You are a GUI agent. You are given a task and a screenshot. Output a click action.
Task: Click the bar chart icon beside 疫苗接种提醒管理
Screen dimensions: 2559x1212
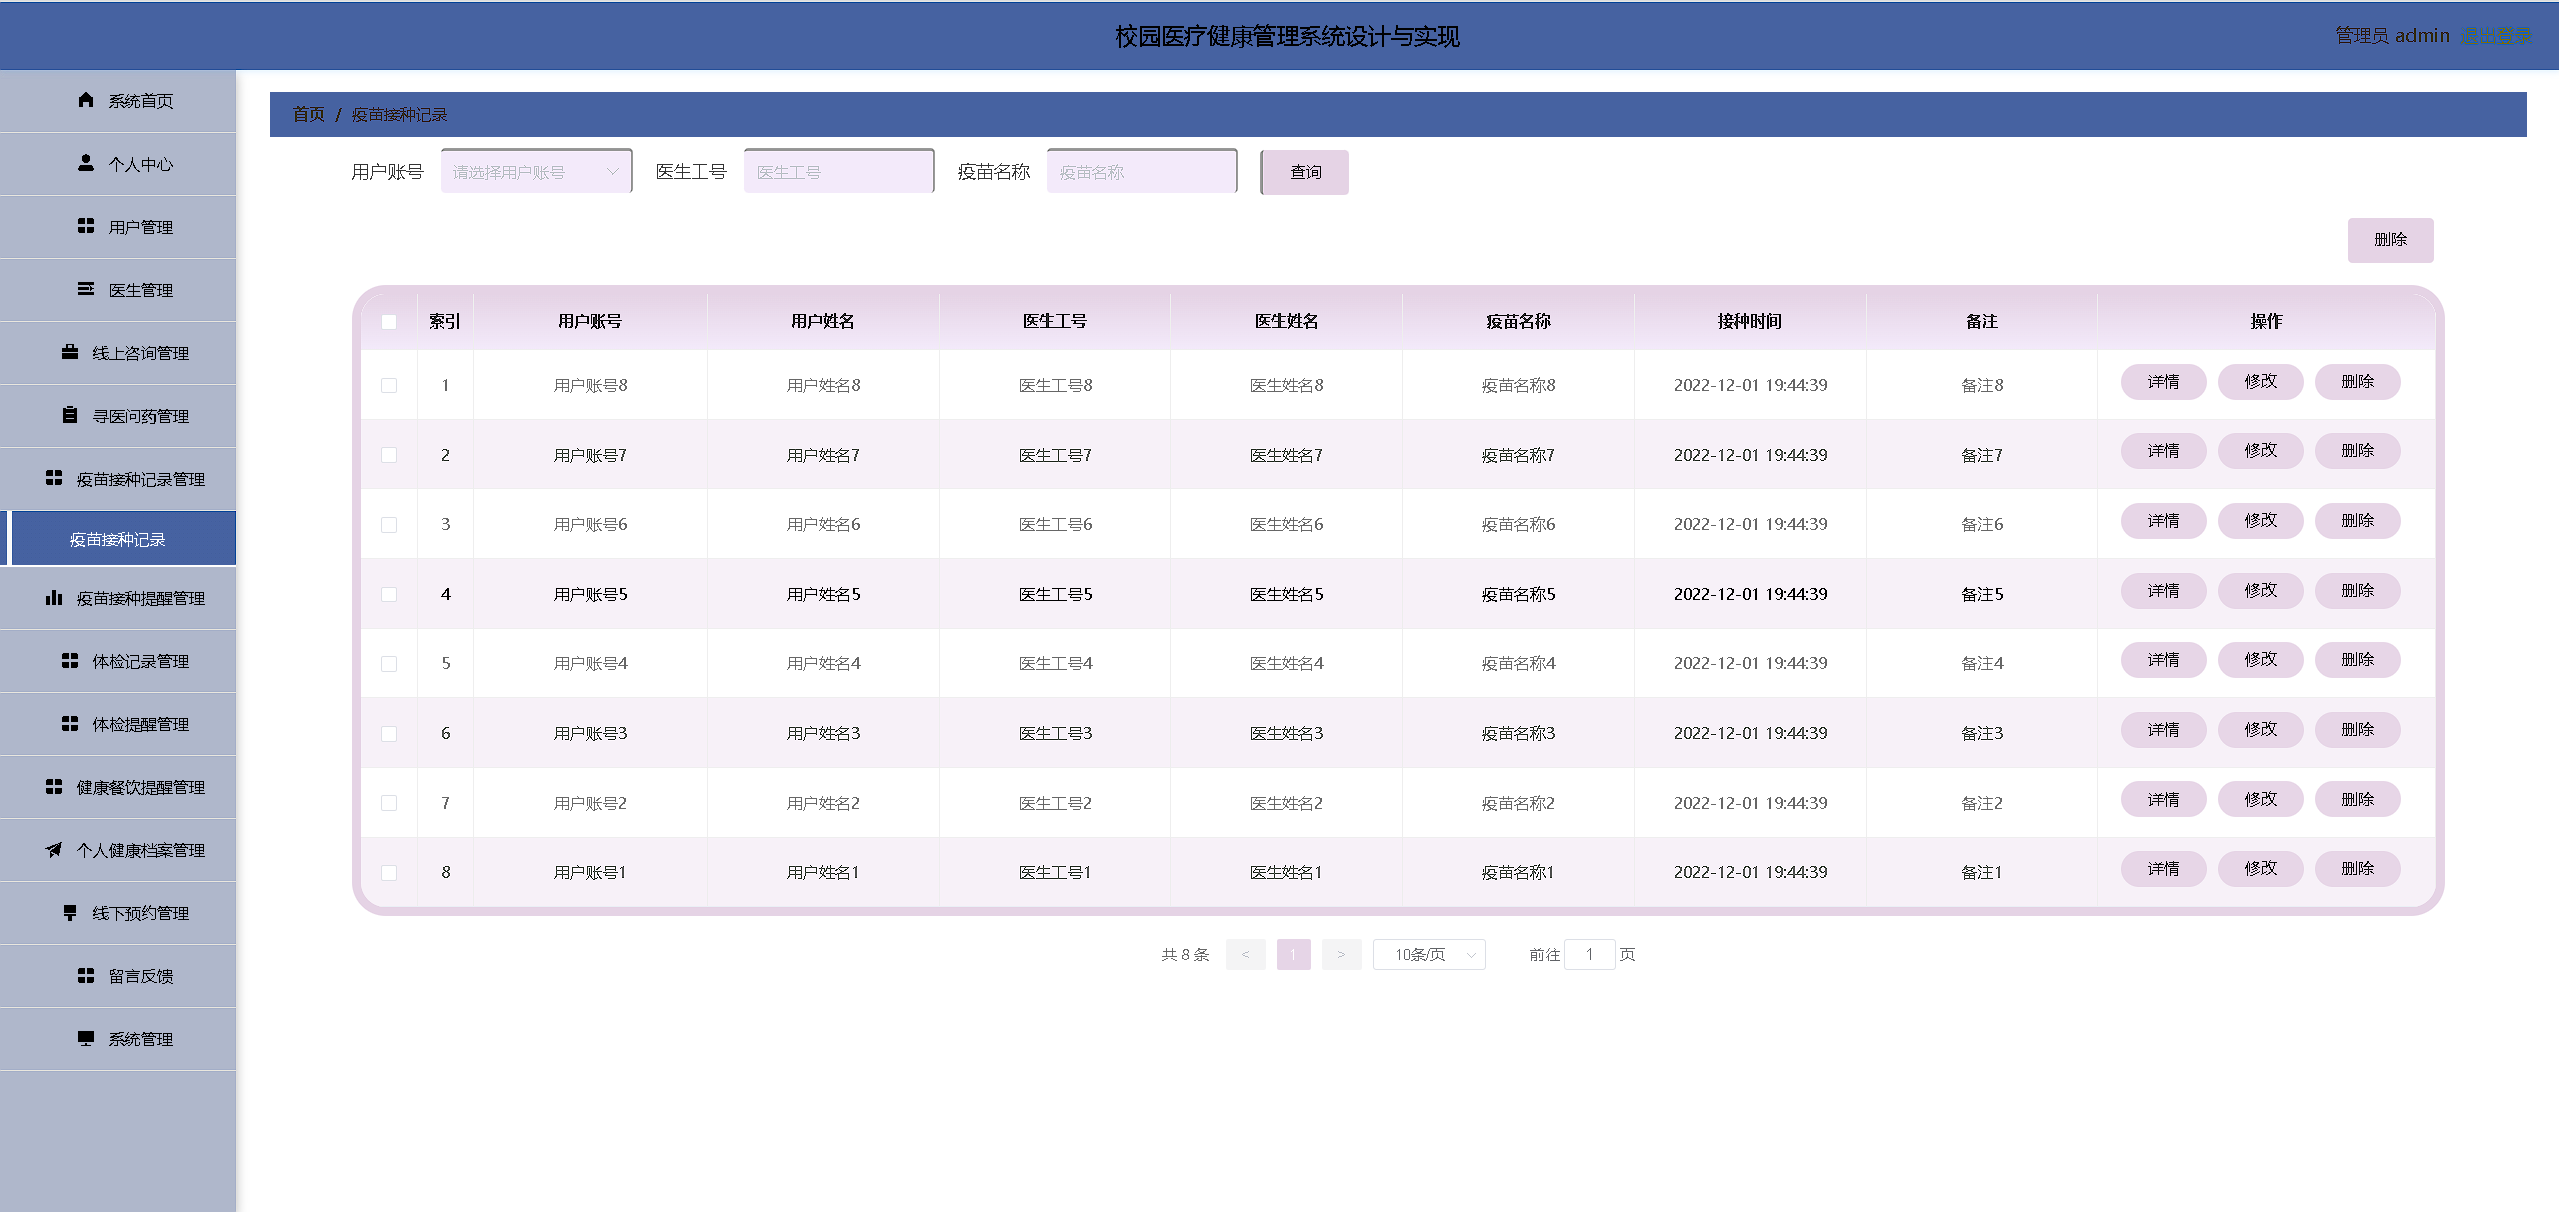(54, 598)
